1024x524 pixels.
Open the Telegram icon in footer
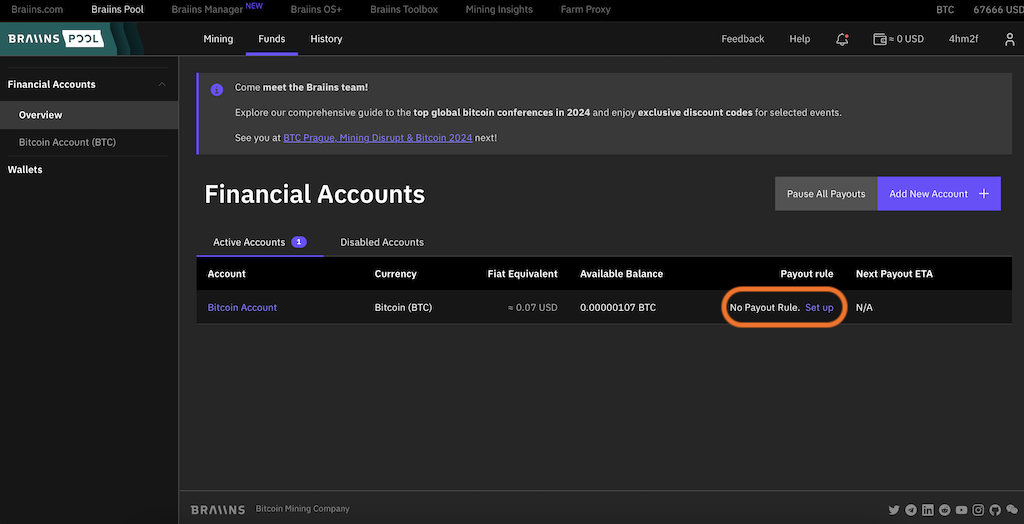click(911, 510)
